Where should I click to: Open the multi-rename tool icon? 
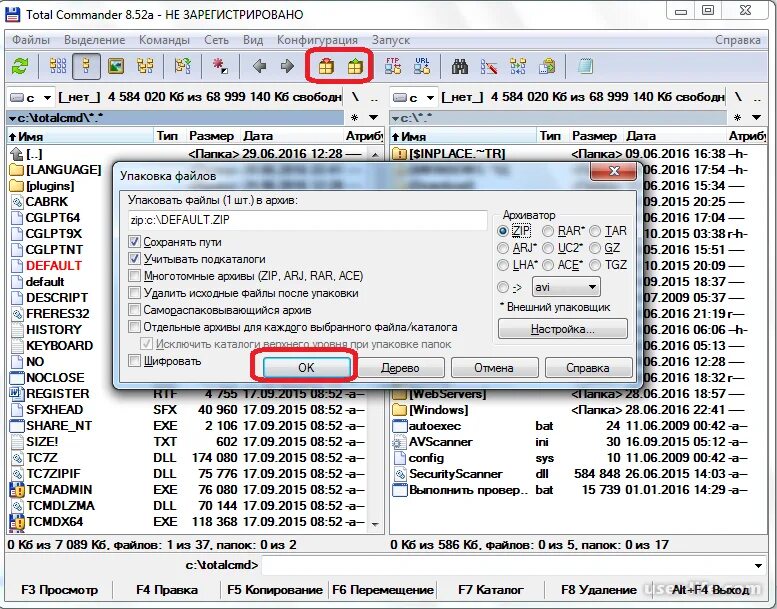[x=489, y=66]
